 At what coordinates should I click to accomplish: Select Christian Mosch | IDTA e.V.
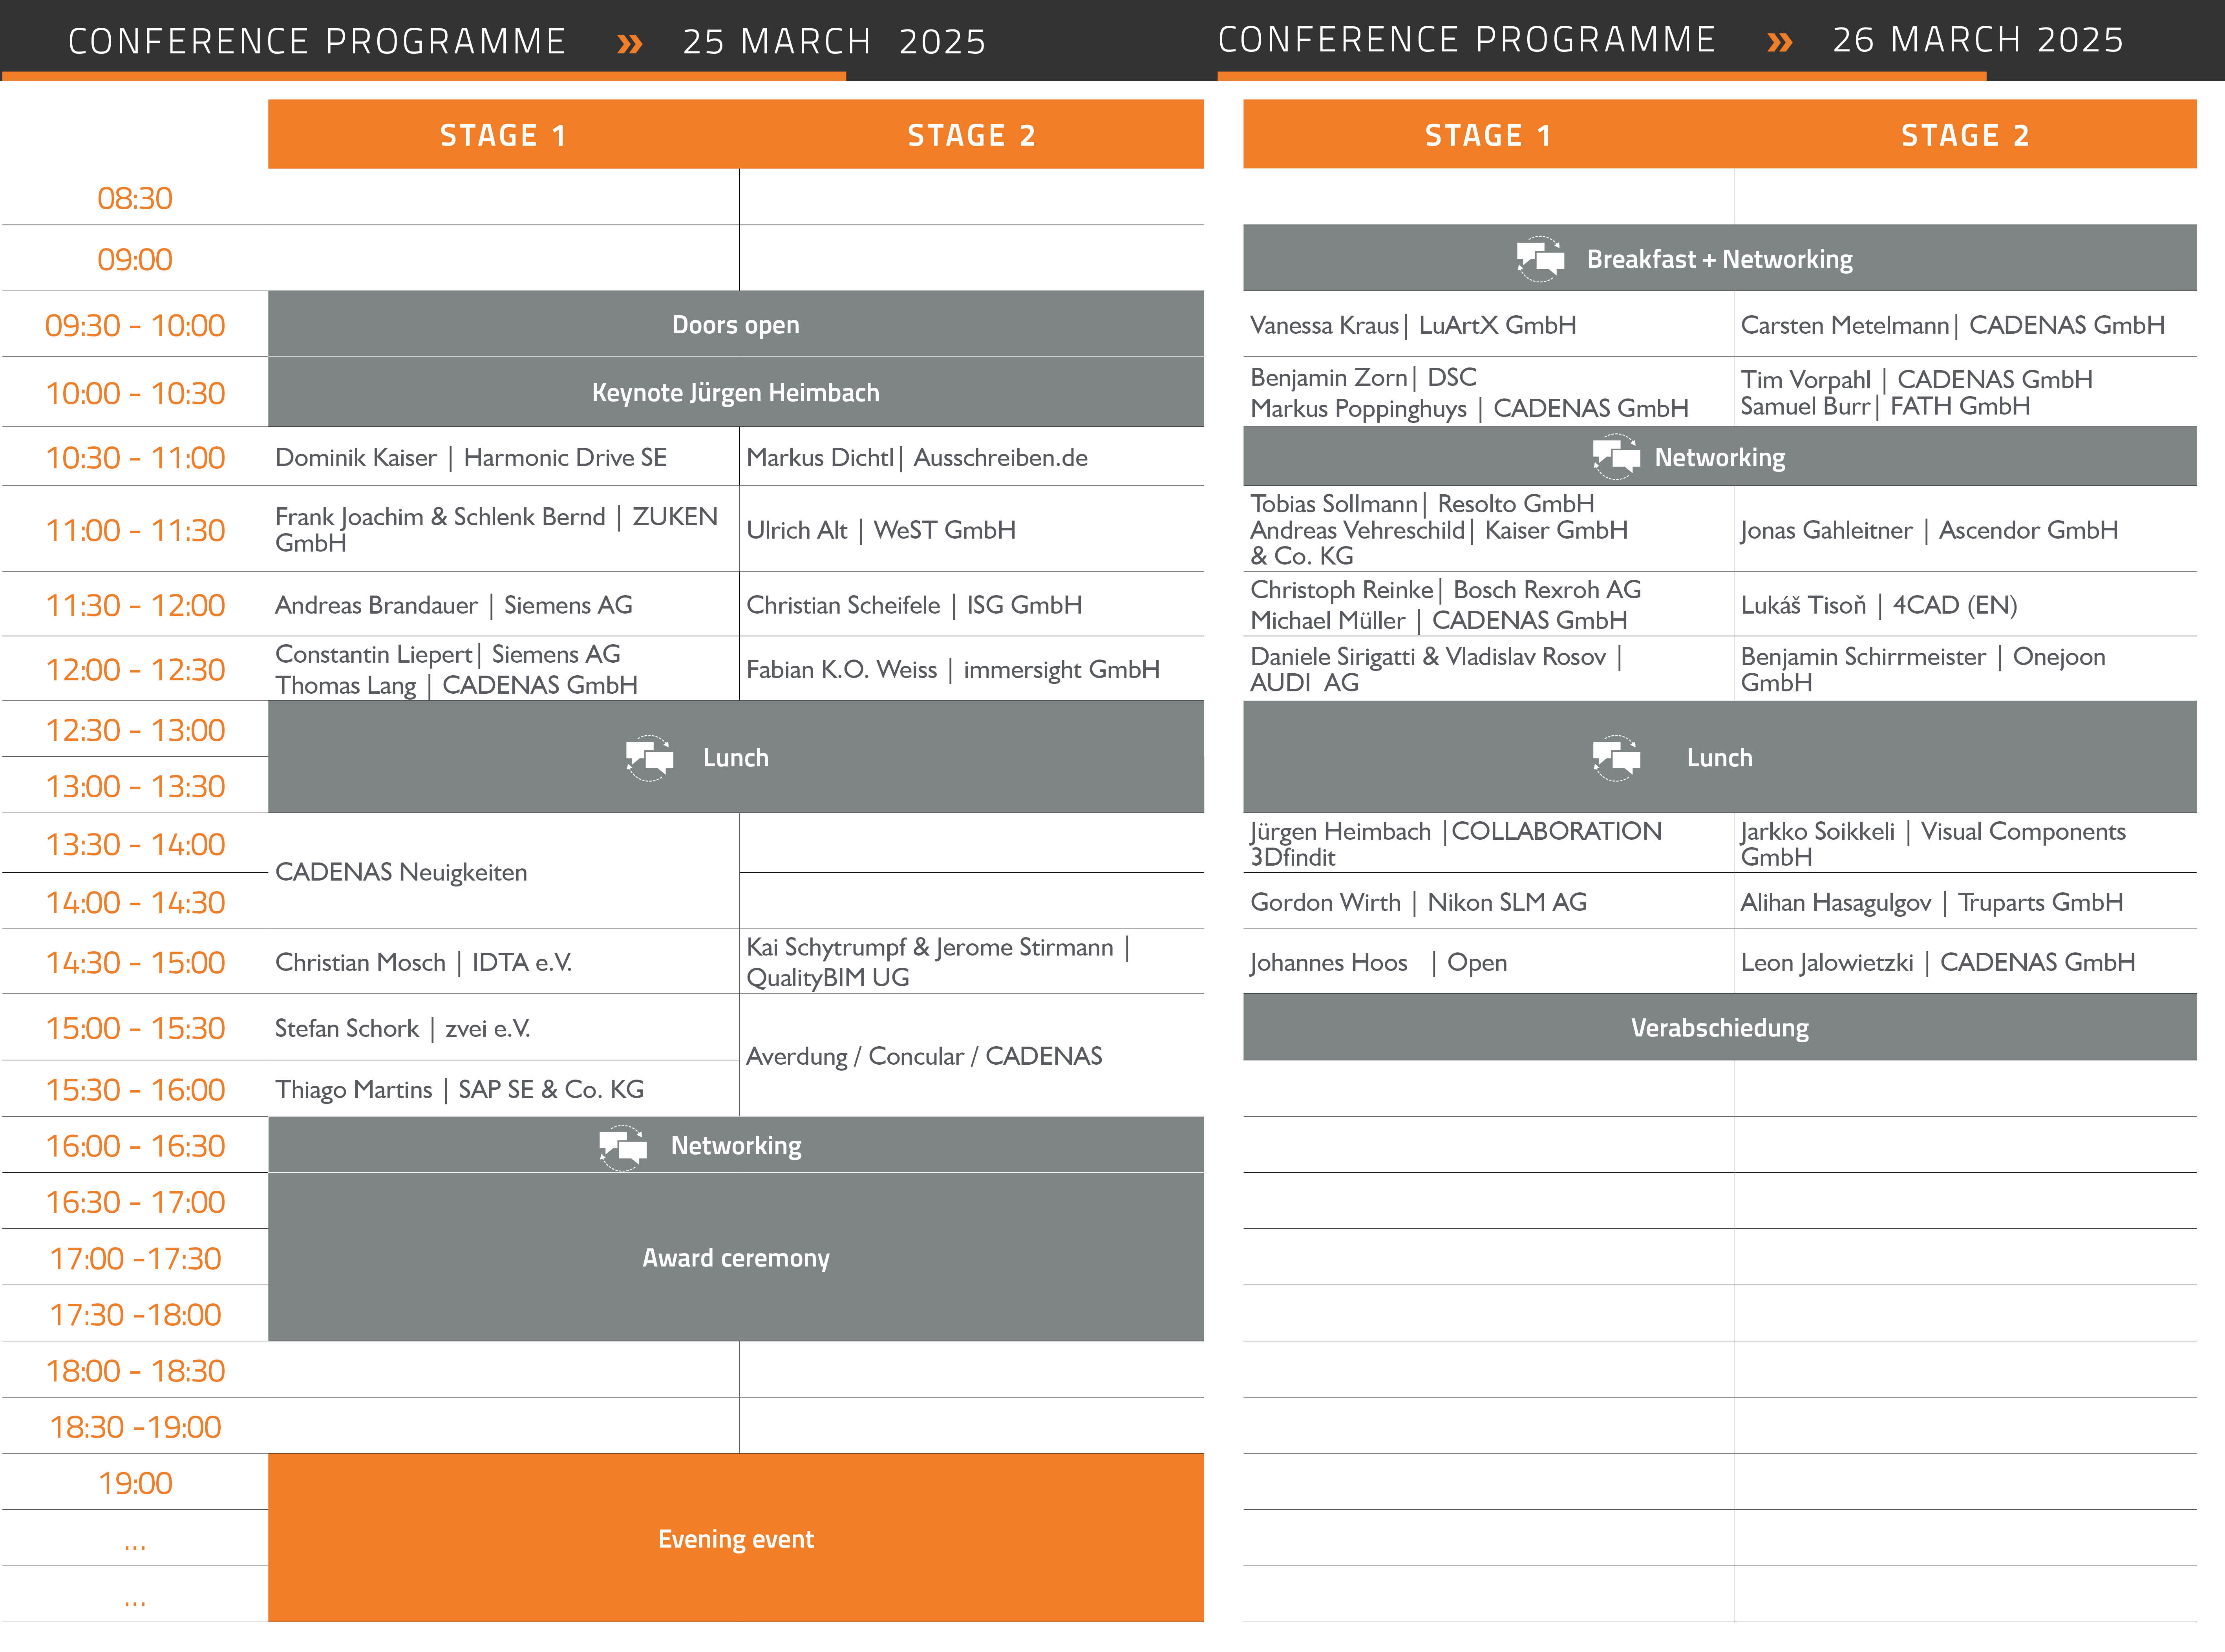(424, 963)
